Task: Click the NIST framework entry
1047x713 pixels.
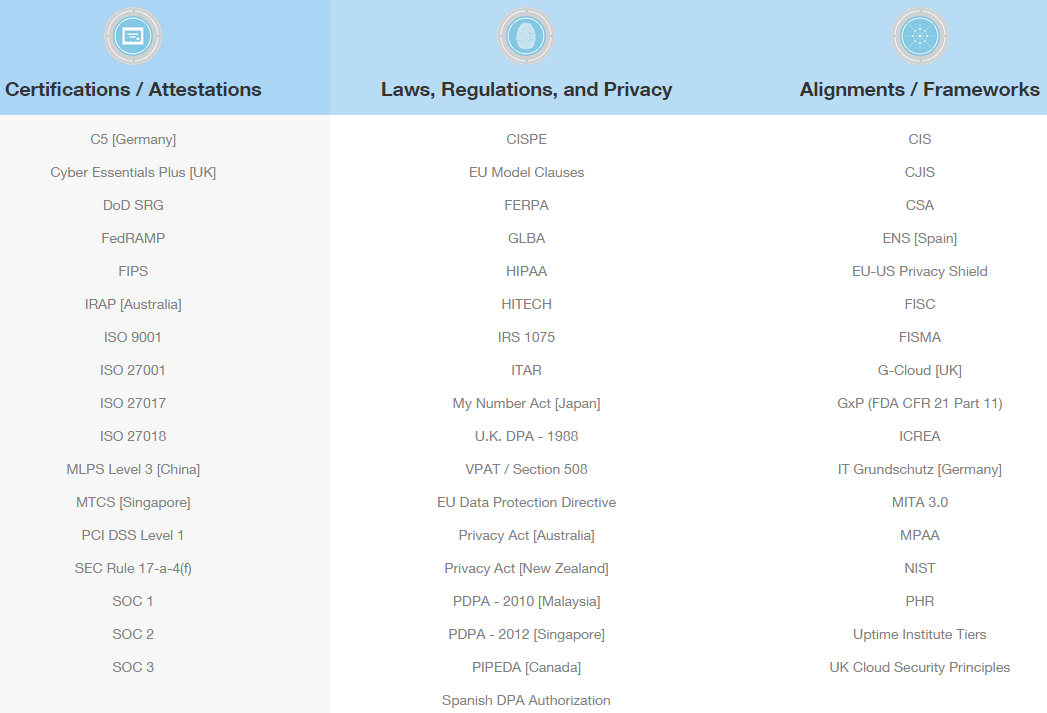Action: pyautogui.click(x=919, y=568)
